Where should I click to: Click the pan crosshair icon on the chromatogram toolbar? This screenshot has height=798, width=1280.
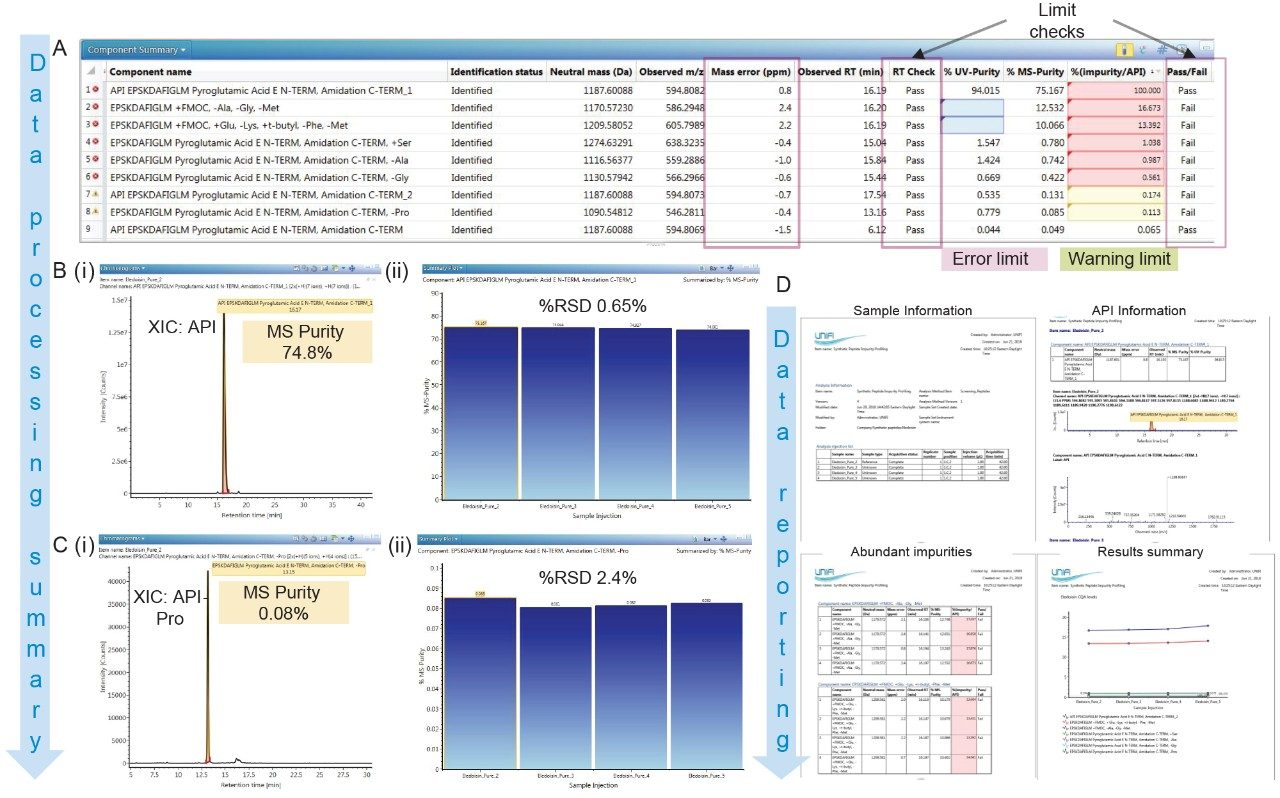352,268
